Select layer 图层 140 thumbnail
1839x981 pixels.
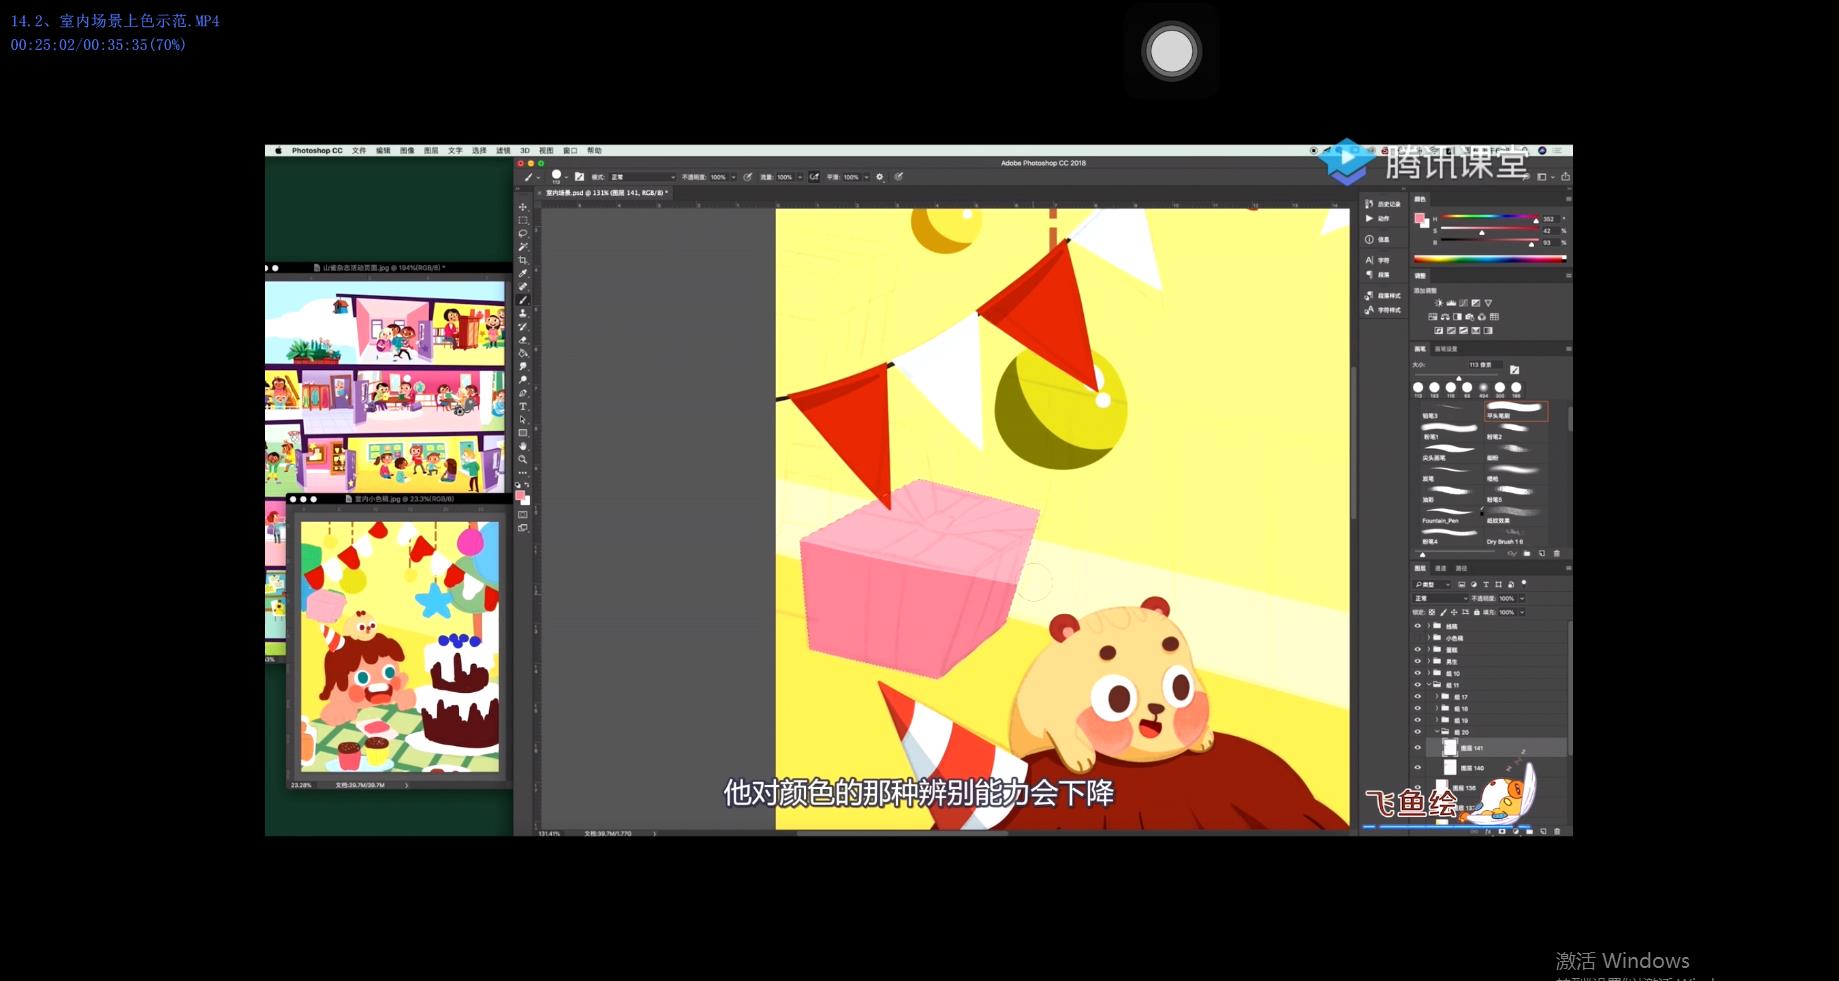coord(1450,767)
